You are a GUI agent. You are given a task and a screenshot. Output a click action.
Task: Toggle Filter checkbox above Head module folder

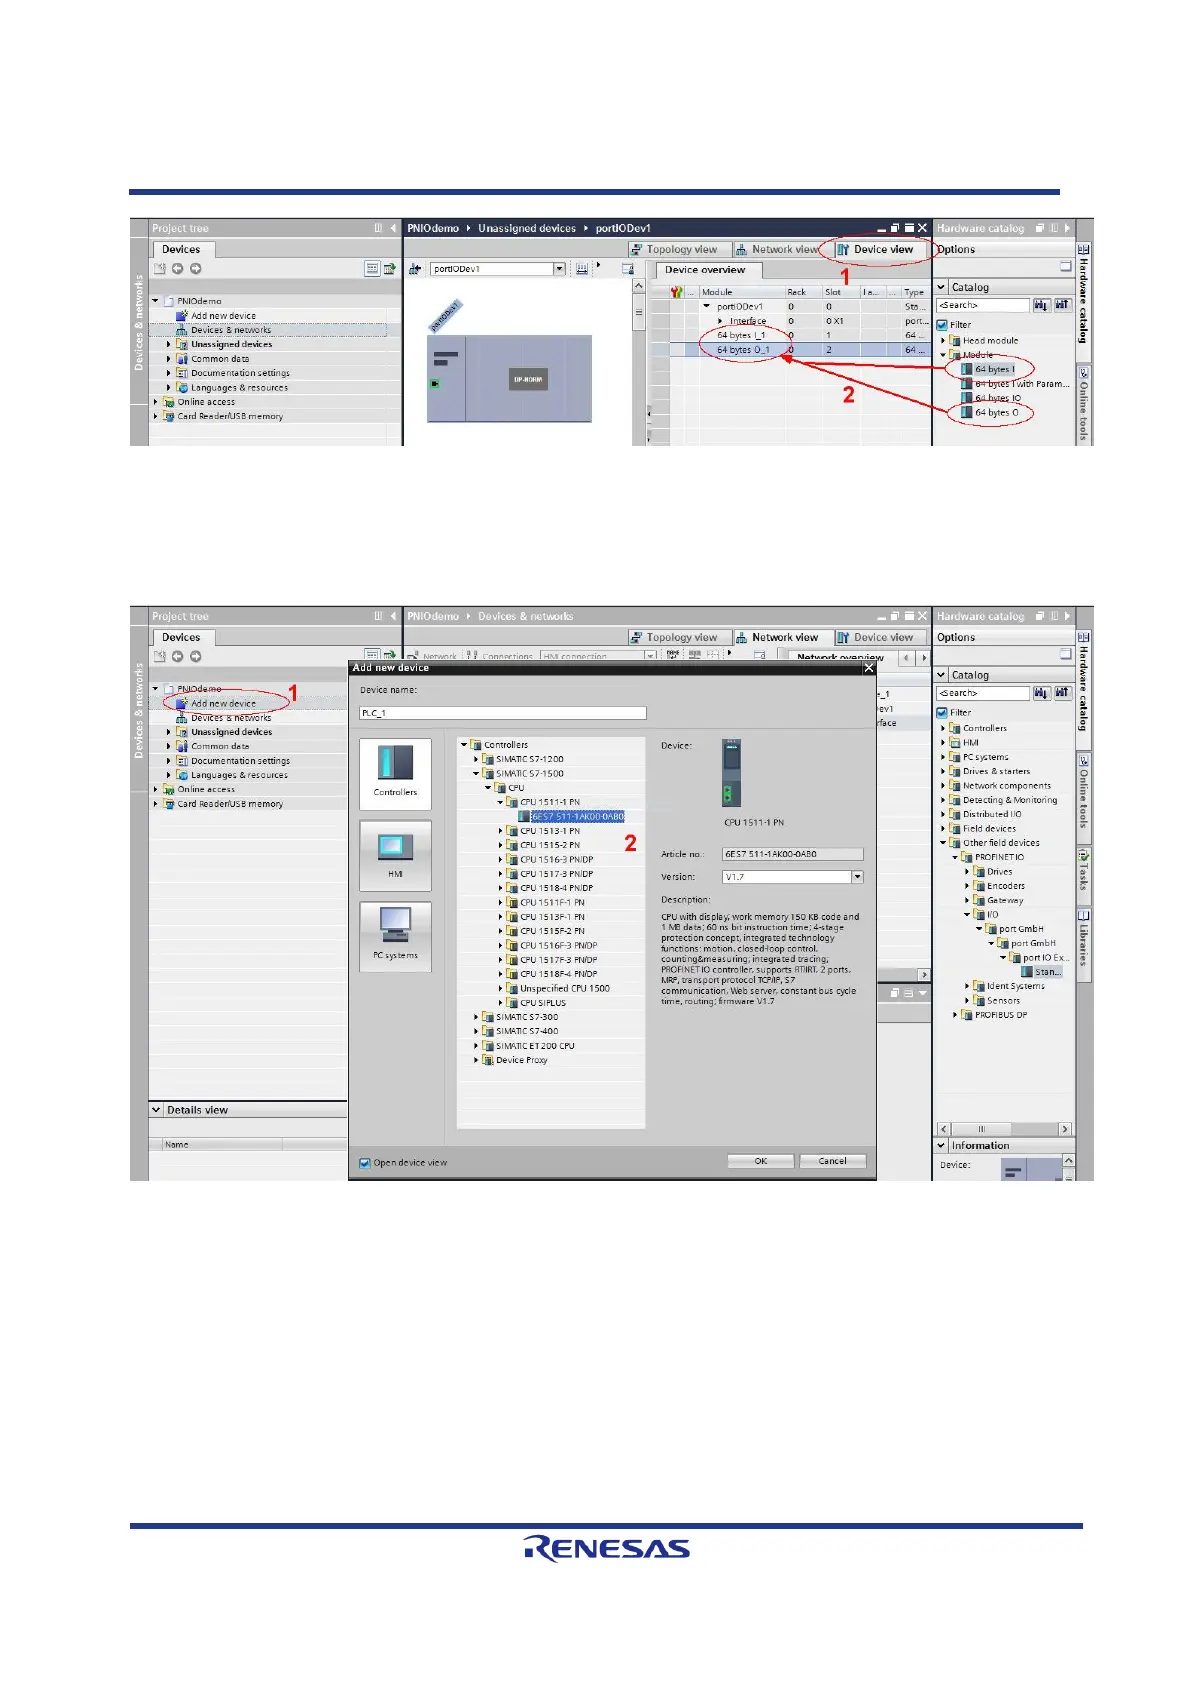coord(942,324)
